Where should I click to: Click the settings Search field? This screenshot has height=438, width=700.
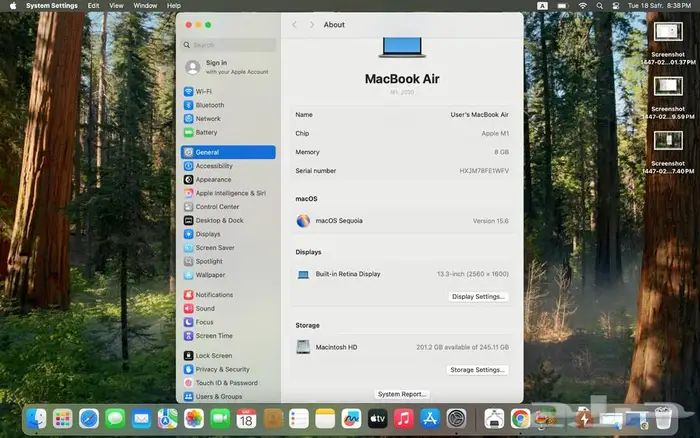point(229,45)
